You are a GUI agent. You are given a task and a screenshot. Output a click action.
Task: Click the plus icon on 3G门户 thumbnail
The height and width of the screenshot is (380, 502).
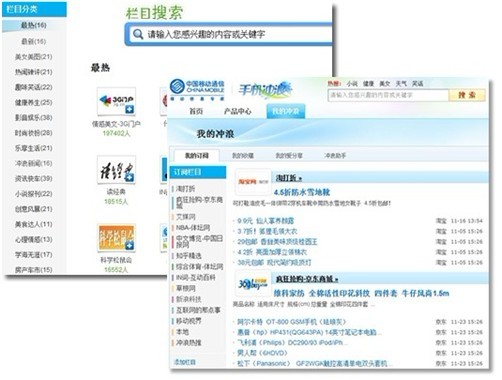129,109
